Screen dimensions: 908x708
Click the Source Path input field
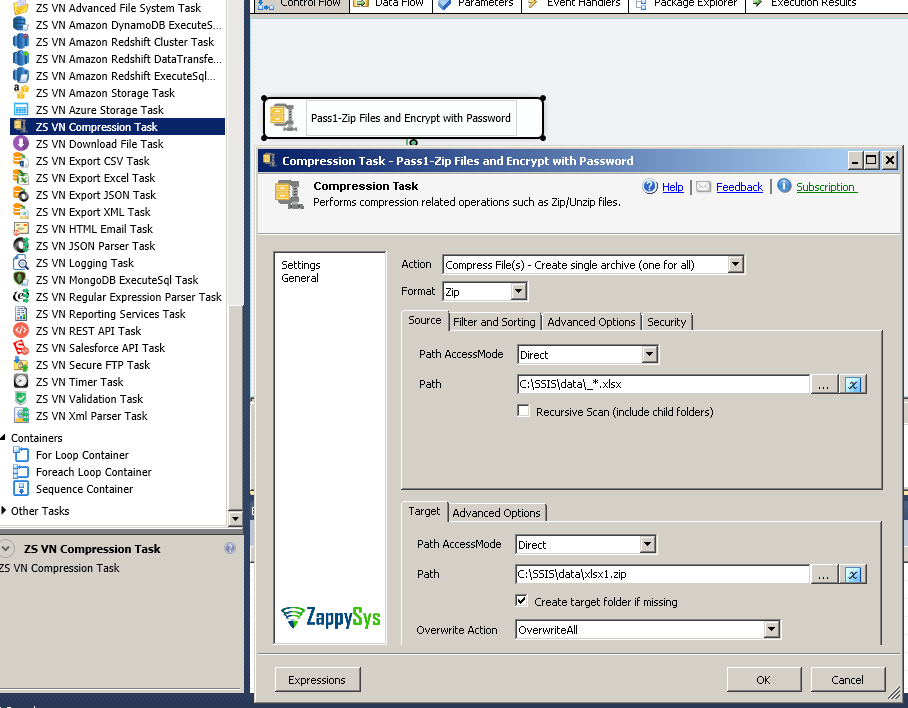(x=660, y=384)
